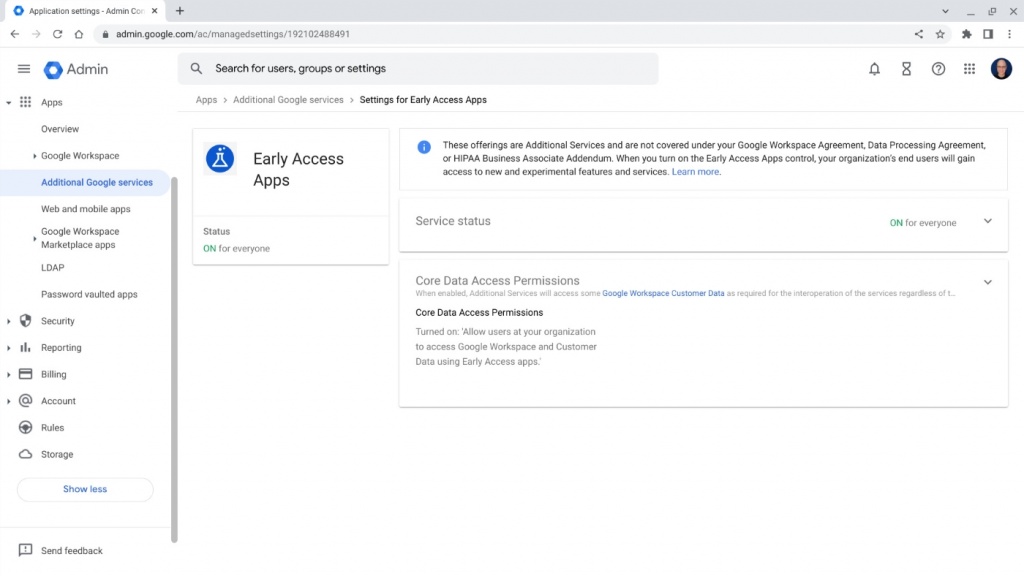Focus the search users, groups or settings field
Image resolution: width=1024 pixels, height=576 pixels.
418,69
